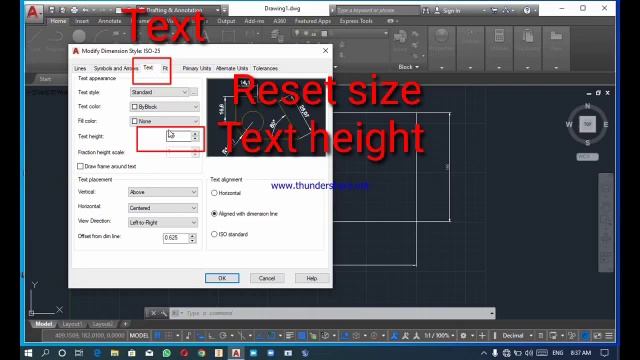Click the Text height stepper arrows
The height and width of the screenshot is (360, 640).
click(x=195, y=136)
